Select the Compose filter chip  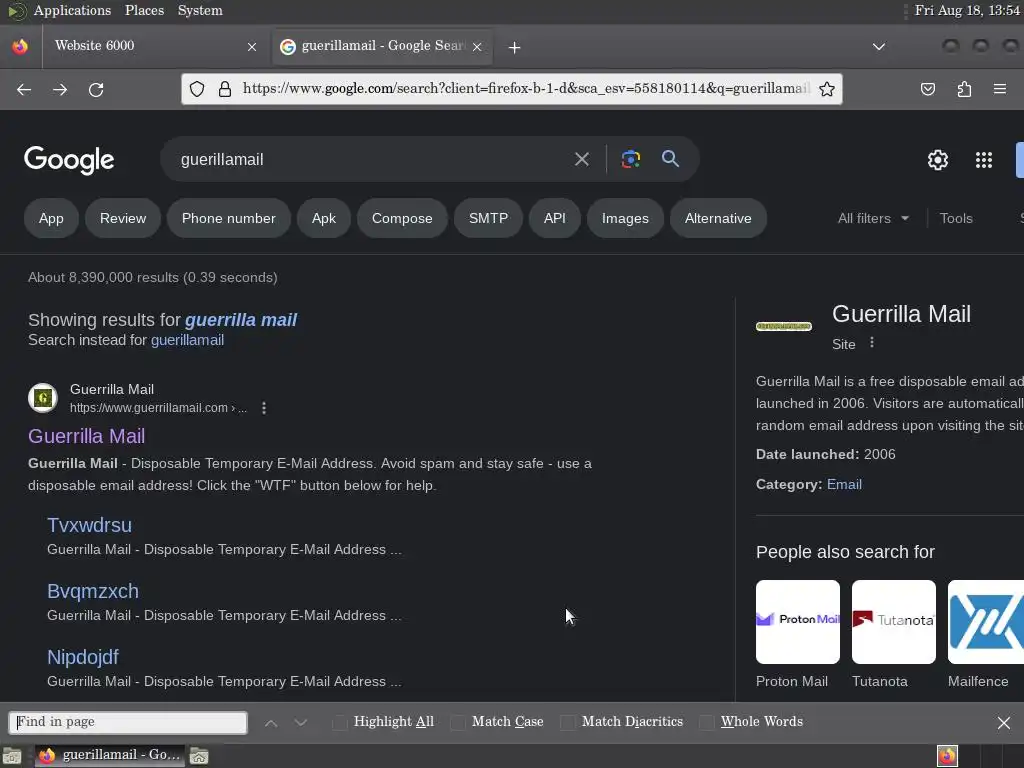402,218
